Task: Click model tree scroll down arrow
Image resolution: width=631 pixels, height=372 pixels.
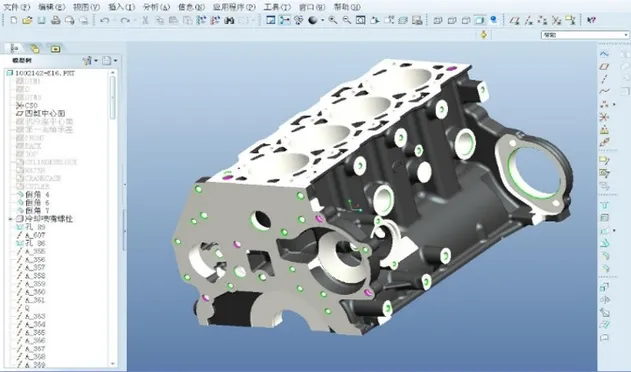Action: tap(113, 364)
